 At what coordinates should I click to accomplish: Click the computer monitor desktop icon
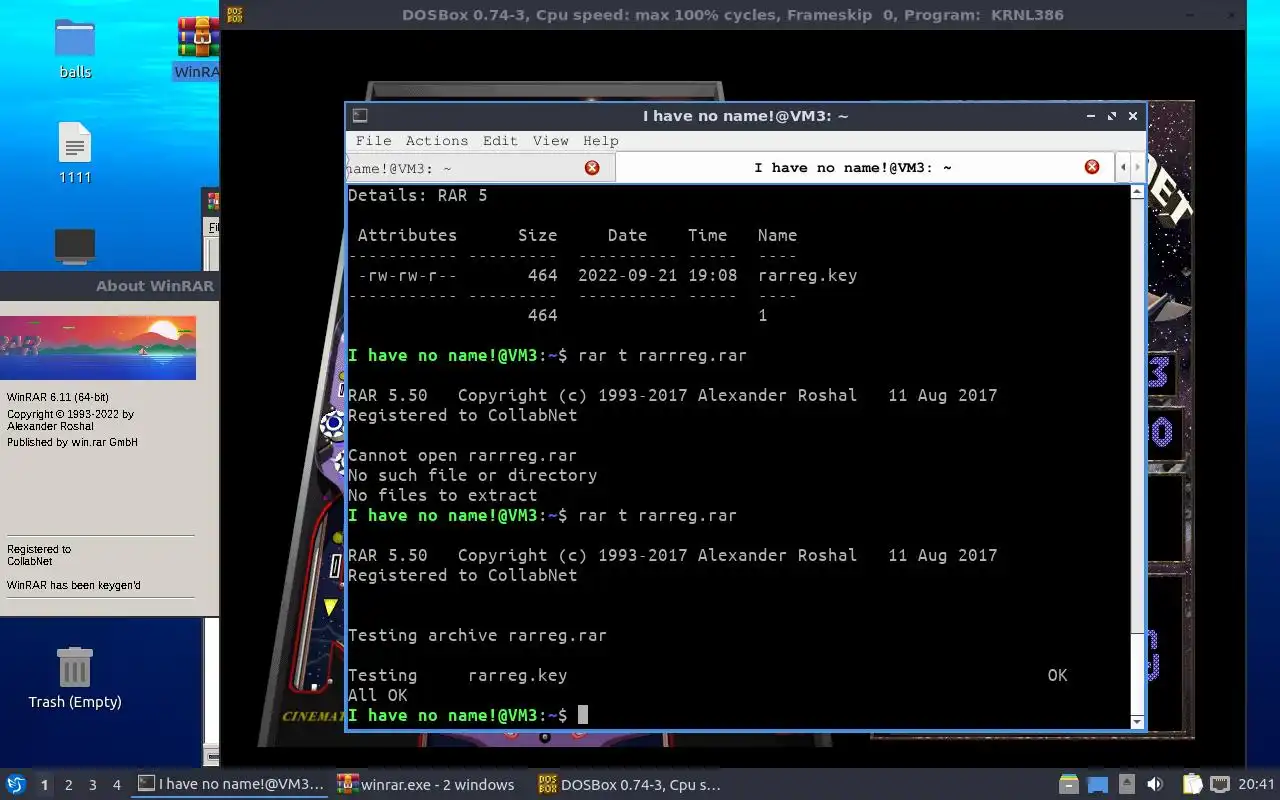(75, 246)
